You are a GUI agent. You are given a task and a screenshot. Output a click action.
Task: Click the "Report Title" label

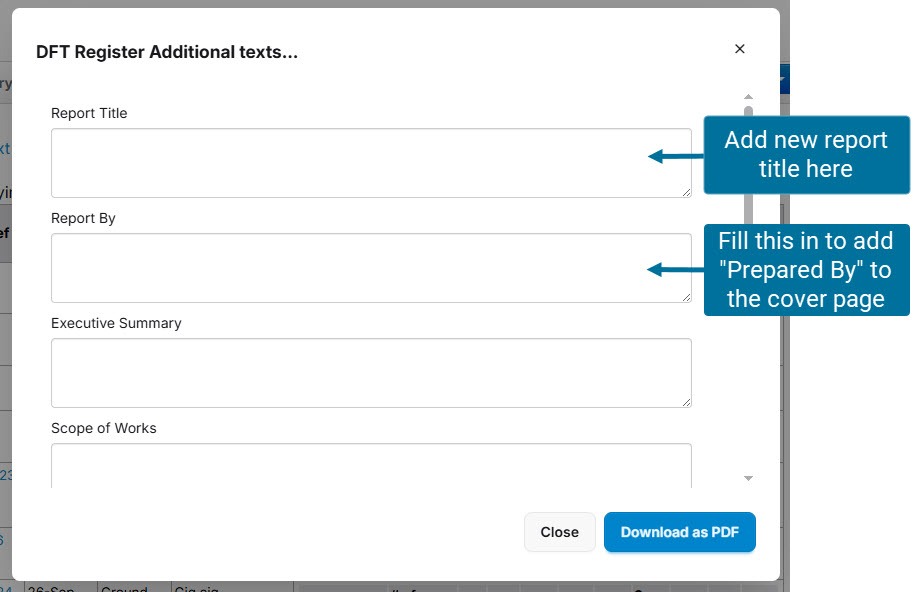[x=89, y=113]
